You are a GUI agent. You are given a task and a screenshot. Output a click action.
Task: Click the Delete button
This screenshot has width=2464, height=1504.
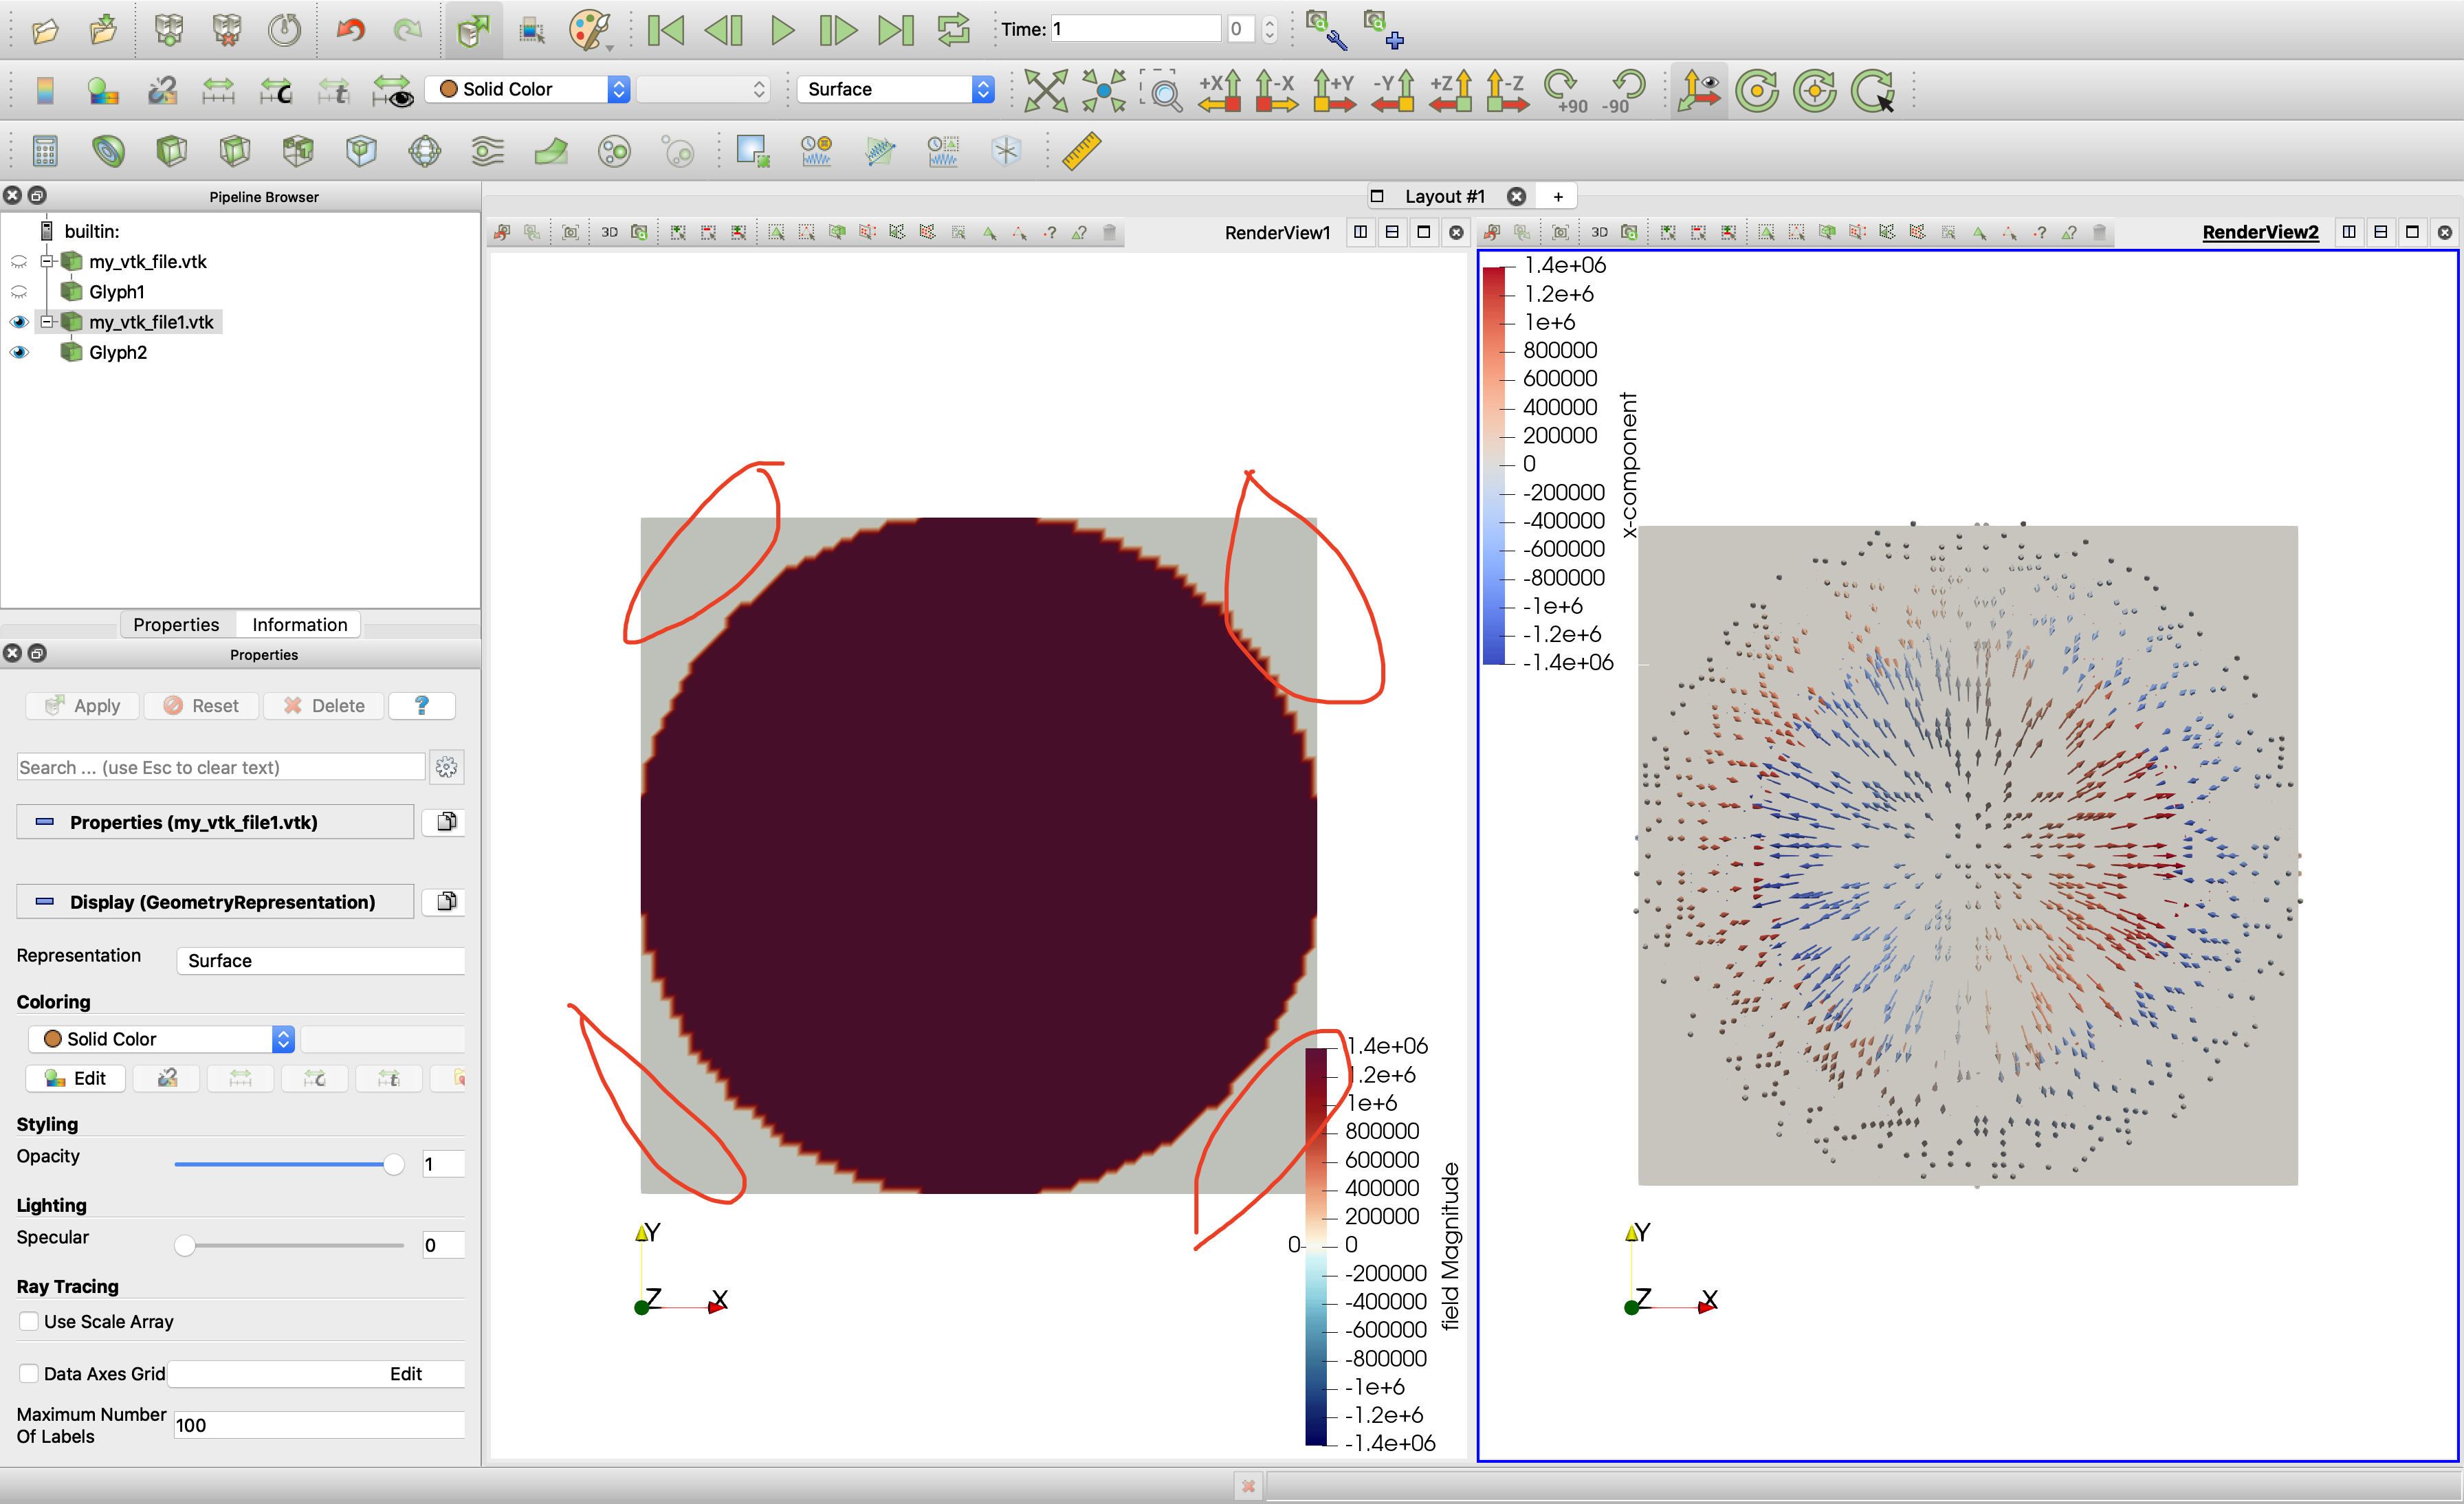(324, 705)
